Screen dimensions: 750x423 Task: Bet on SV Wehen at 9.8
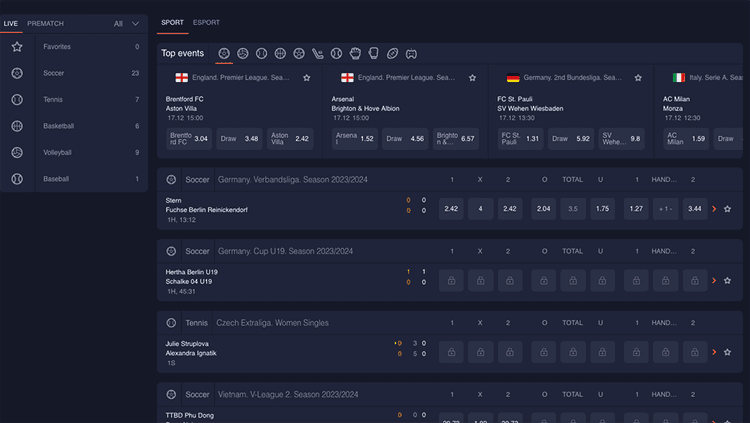pos(621,139)
